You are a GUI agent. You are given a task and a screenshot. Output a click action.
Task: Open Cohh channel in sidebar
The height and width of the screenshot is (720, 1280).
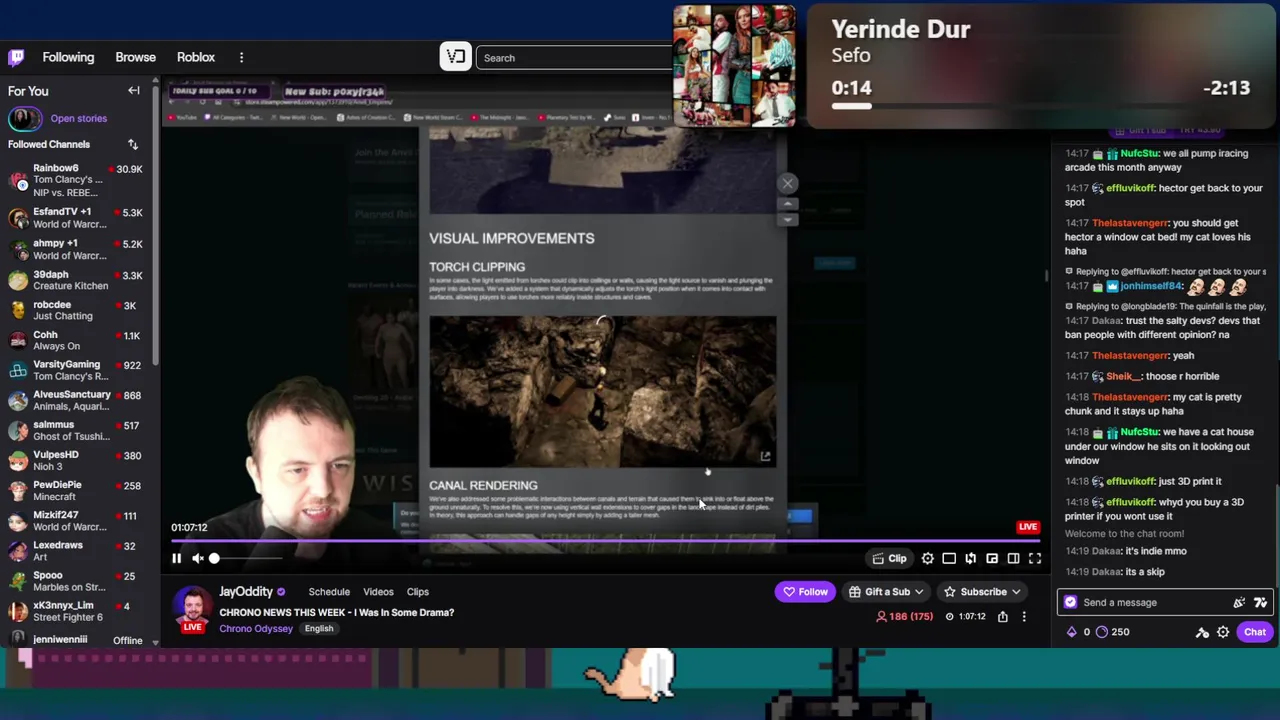pos(77,340)
